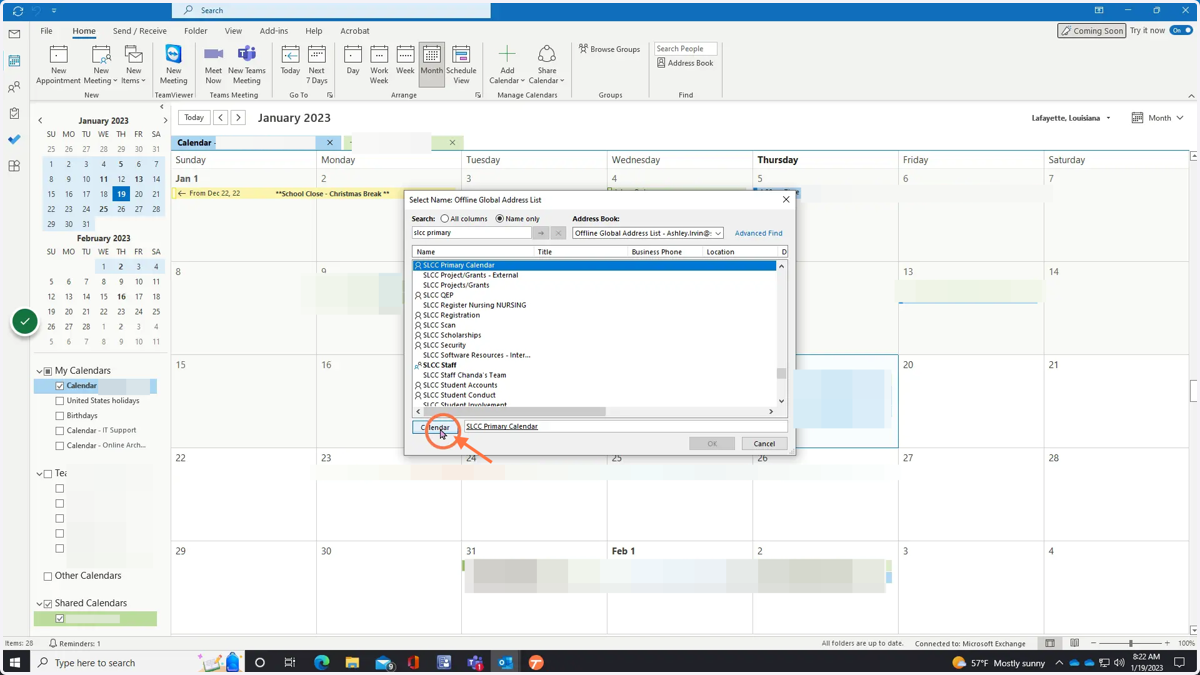
Task: Open the File menu
Action: 46,31
